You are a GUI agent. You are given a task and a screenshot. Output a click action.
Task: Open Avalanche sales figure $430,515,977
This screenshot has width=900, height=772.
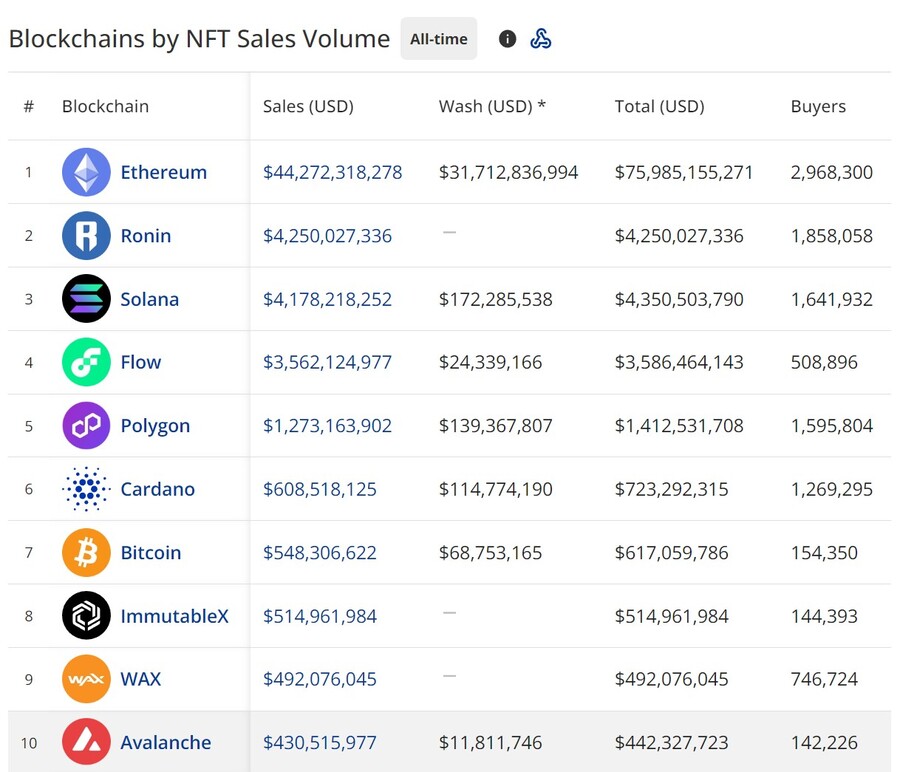(x=320, y=742)
